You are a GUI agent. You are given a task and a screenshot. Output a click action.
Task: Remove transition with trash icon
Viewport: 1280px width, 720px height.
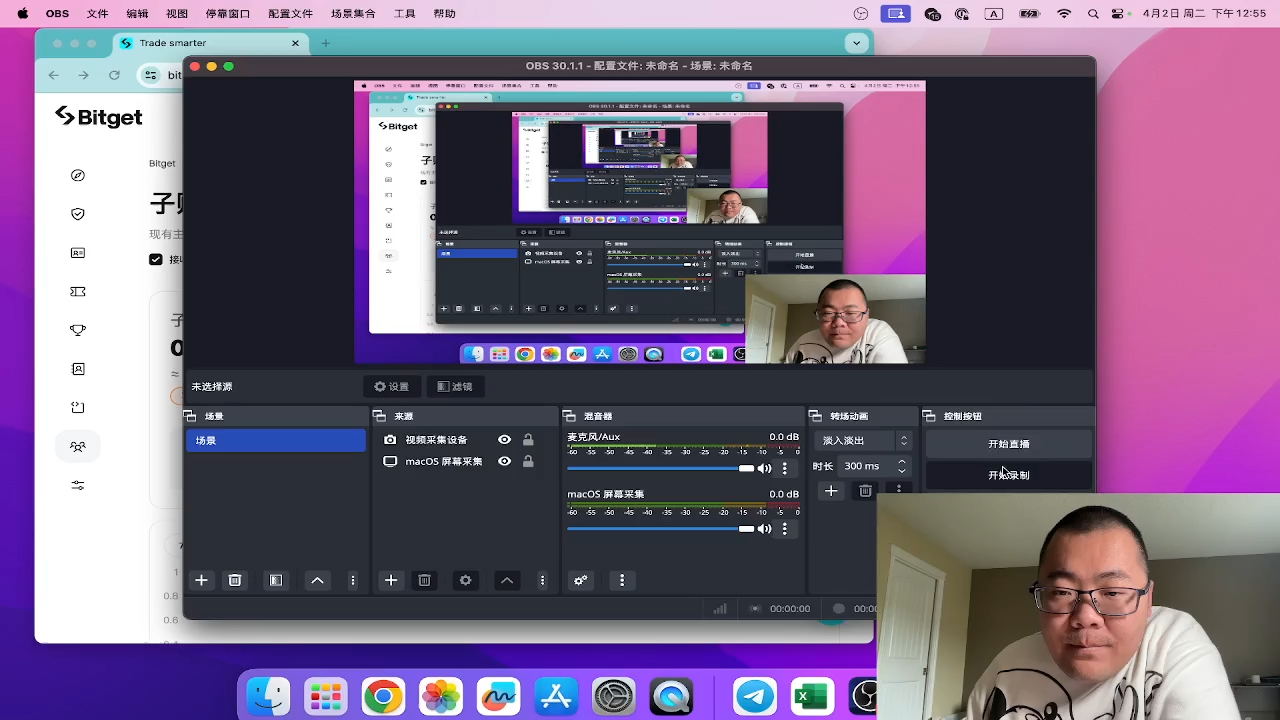click(865, 491)
